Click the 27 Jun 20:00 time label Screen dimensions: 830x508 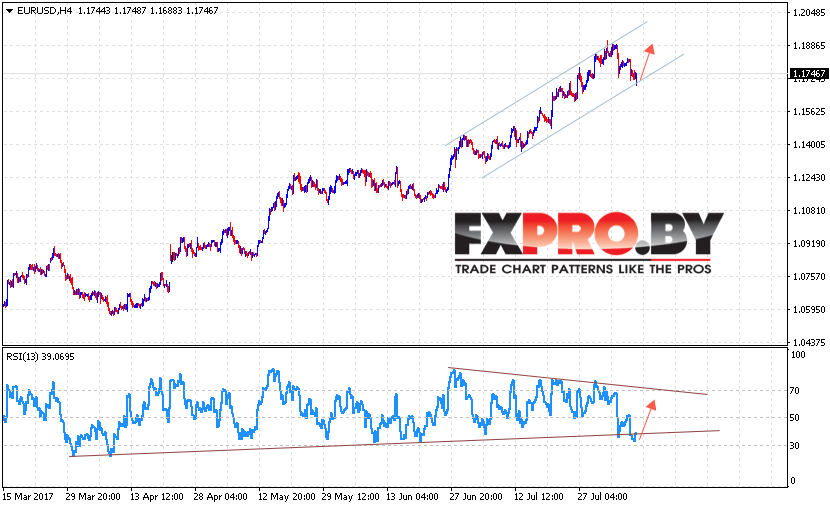476,497
